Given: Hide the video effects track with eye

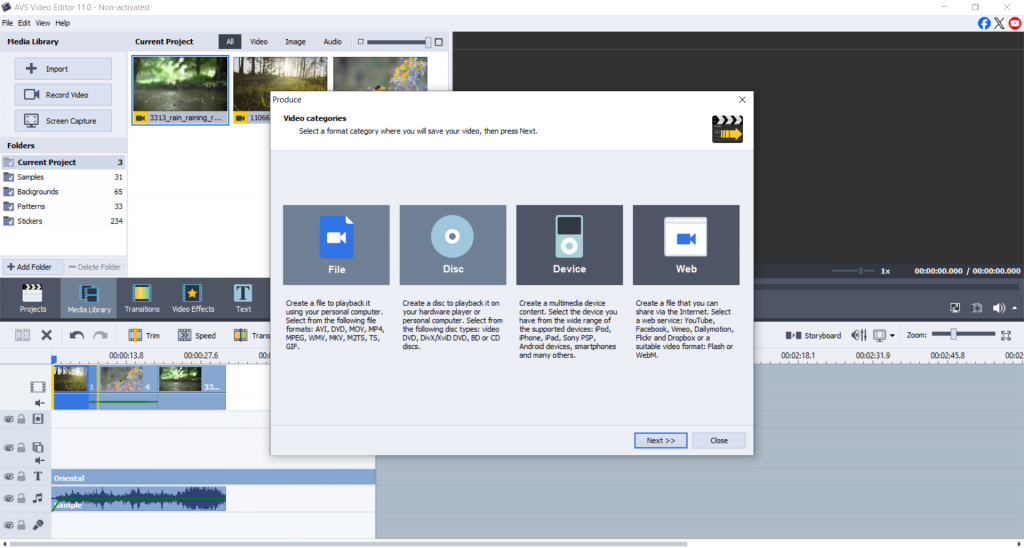Looking at the screenshot, I should (x=8, y=419).
